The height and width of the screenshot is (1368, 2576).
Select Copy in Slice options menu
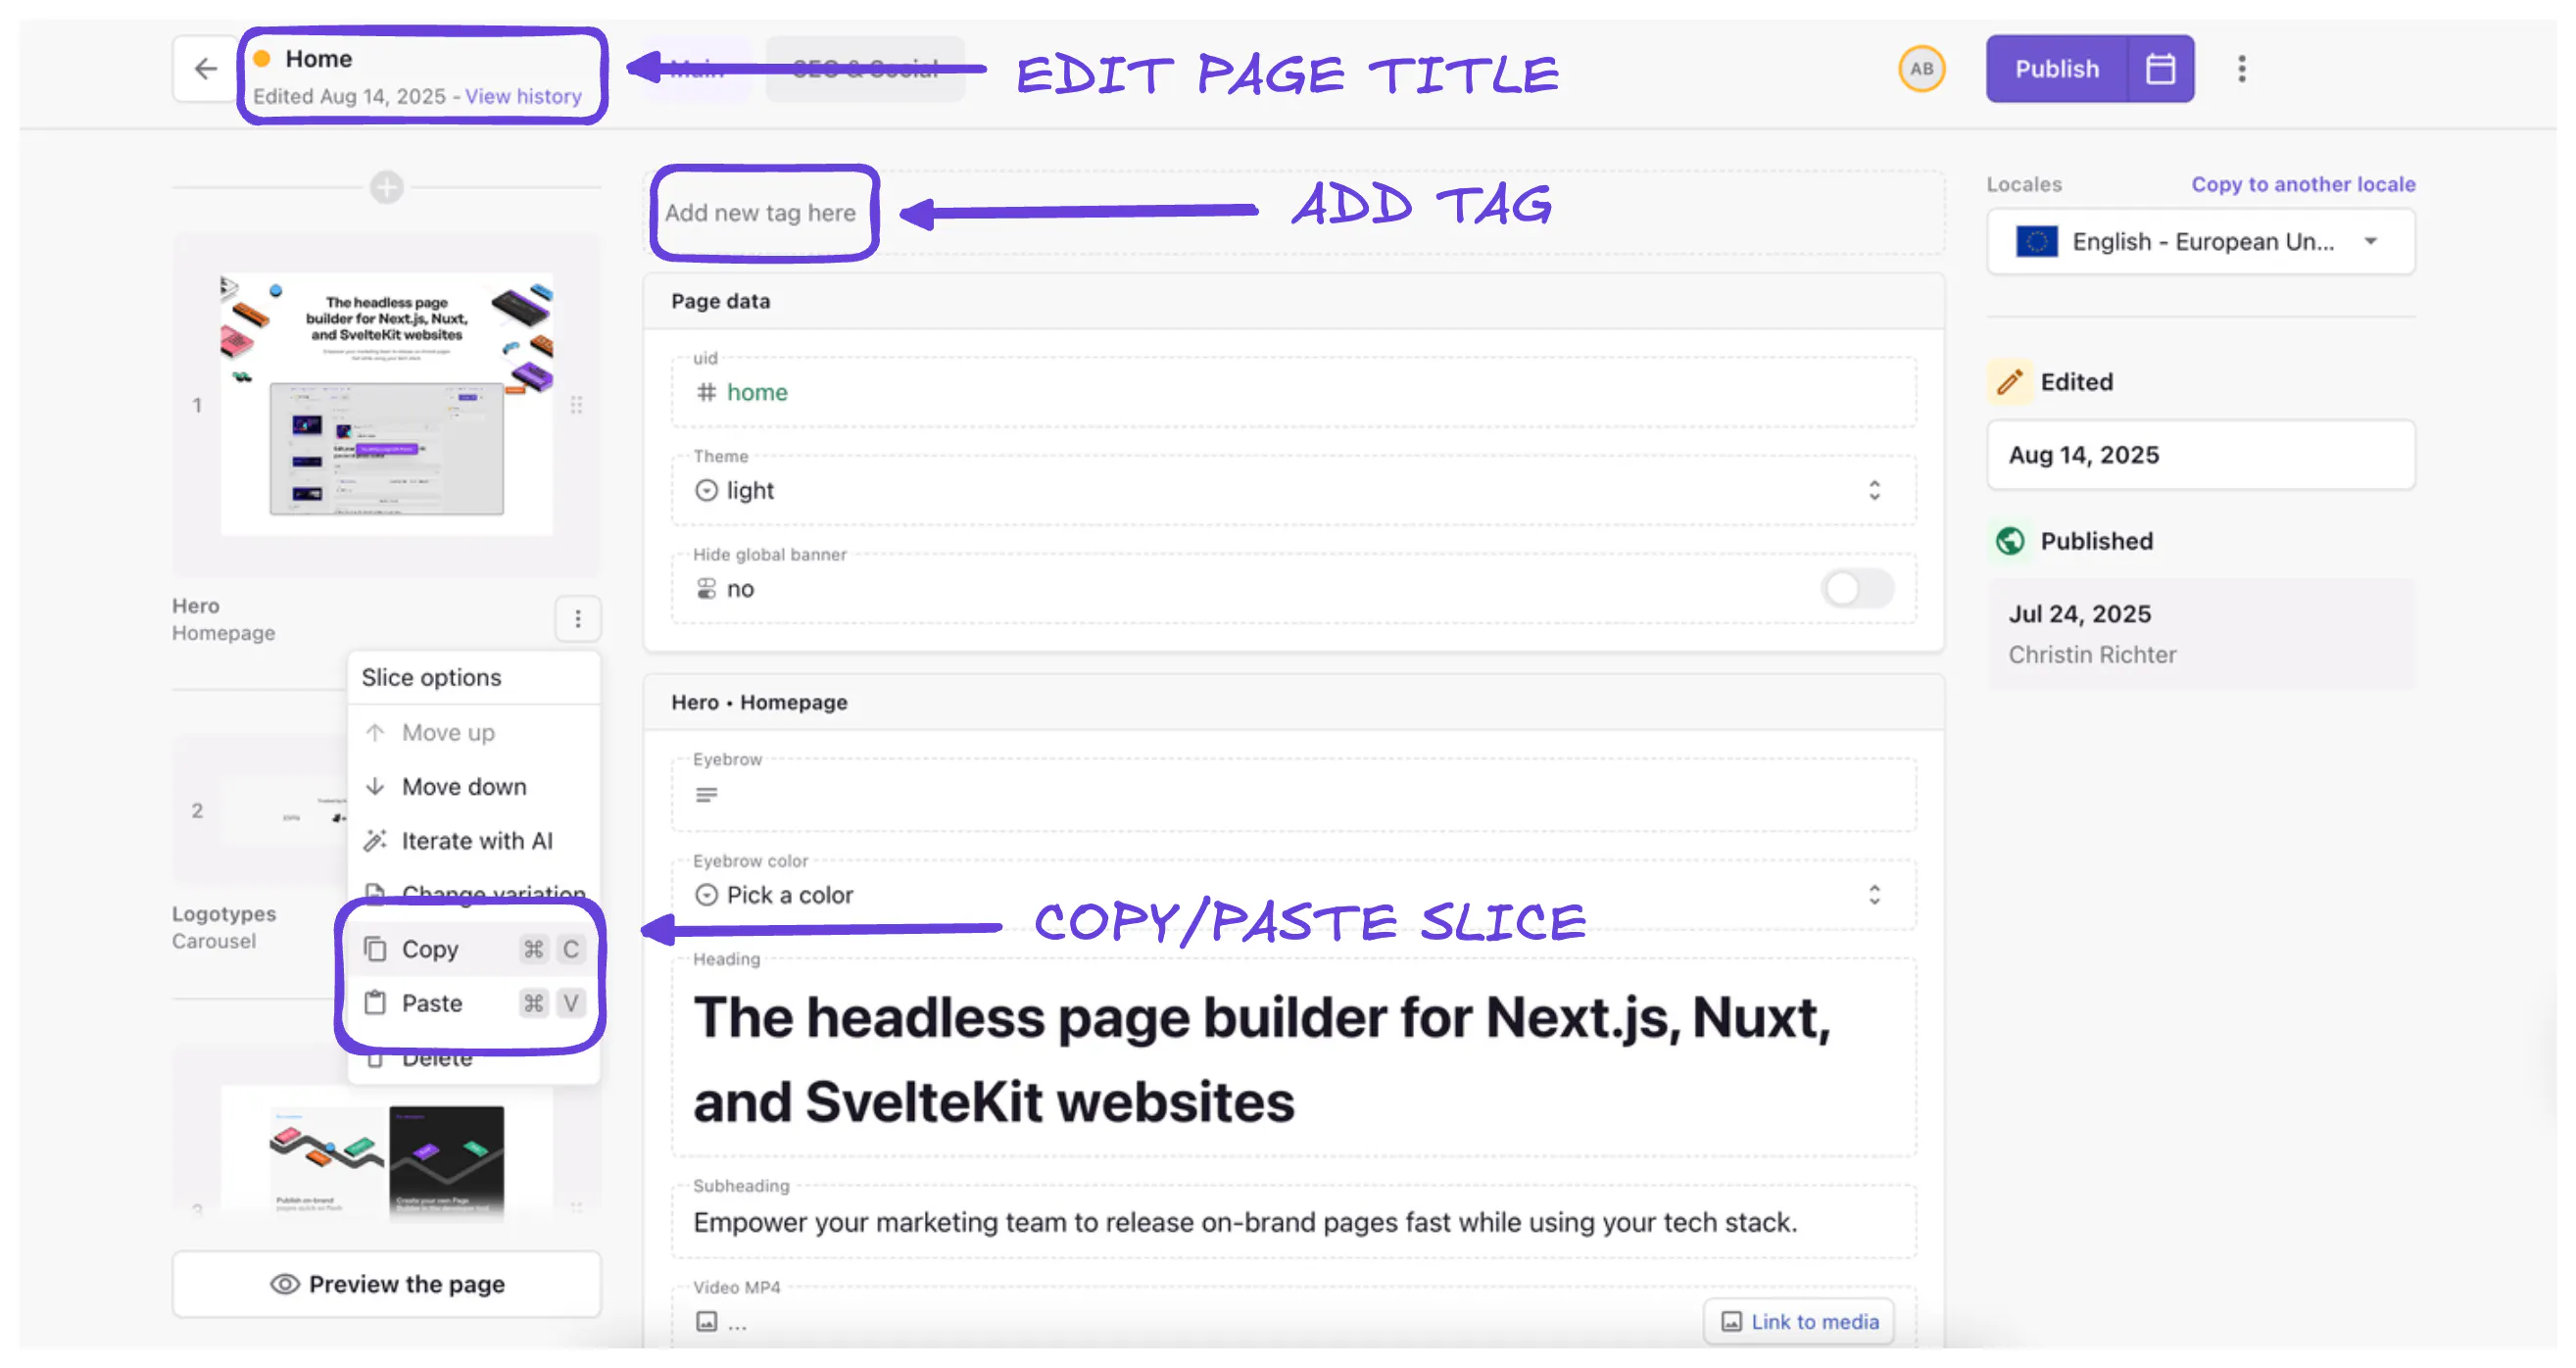[474, 949]
